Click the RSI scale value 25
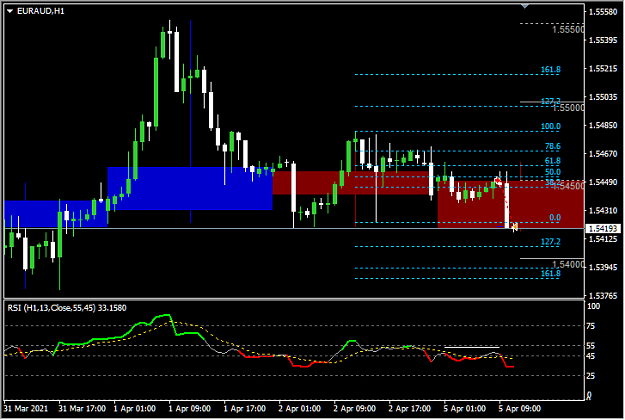Screen dimensions: 625x420 point(591,376)
